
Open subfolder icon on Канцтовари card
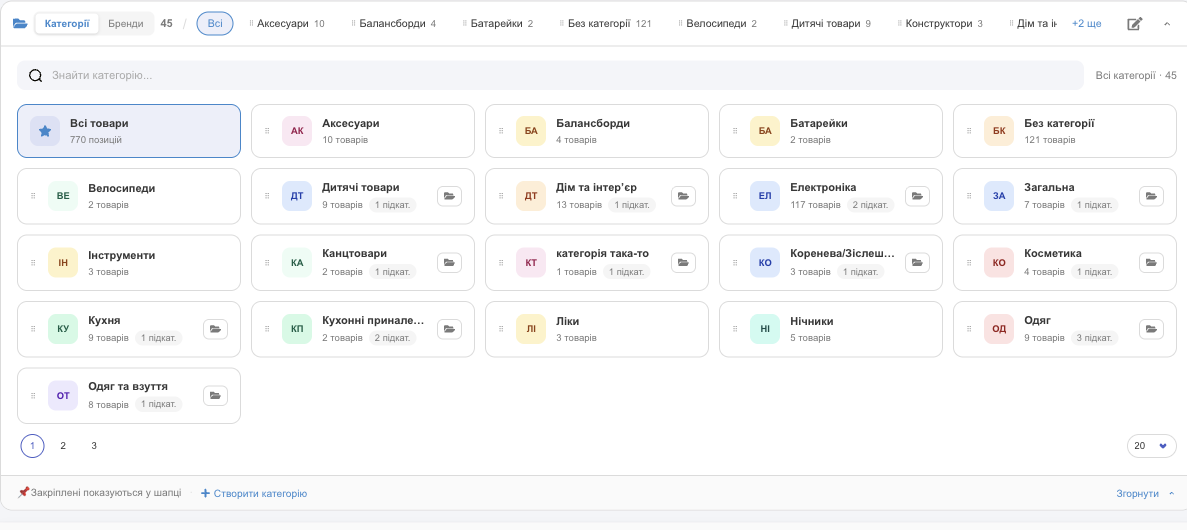point(450,263)
